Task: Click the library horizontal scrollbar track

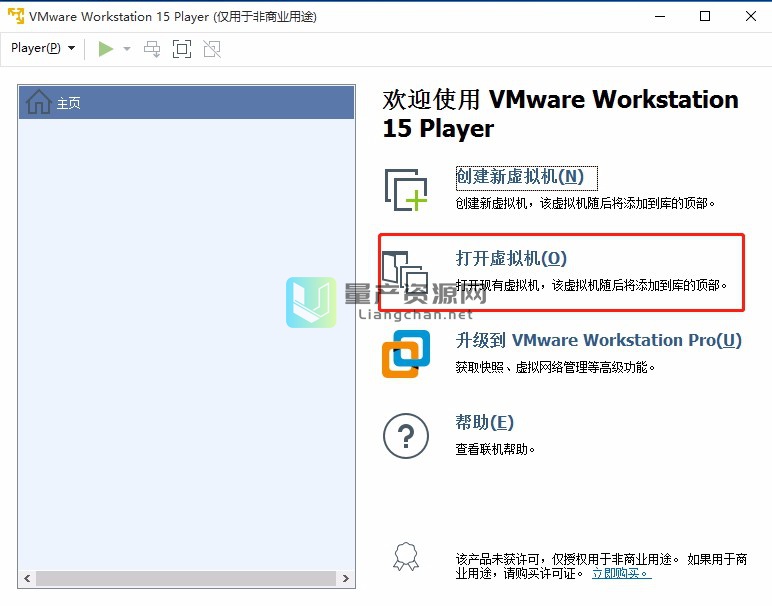Action: (186, 578)
